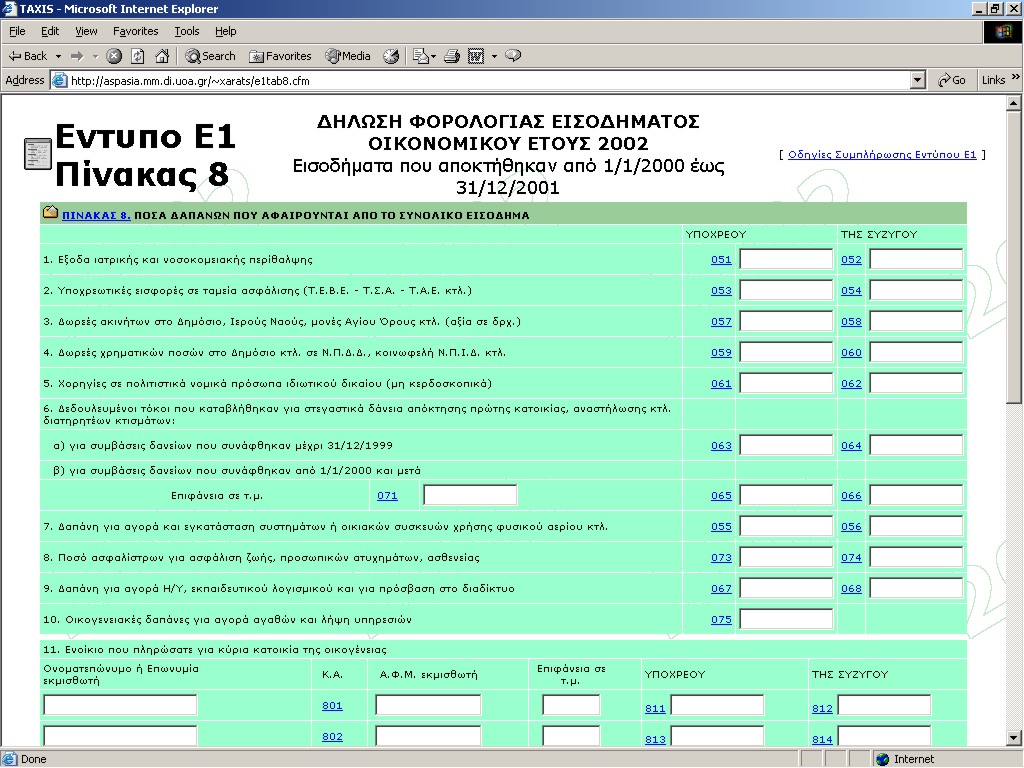Print the page with printer icon
The width and height of the screenshot is (1024, 768).
pos(451,56)
